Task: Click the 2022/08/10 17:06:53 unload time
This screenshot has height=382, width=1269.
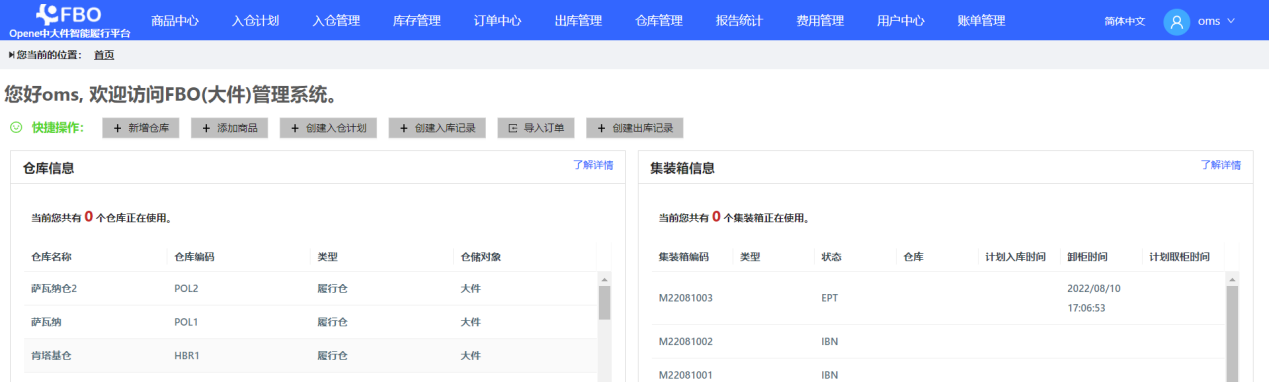Action: 1094,298
